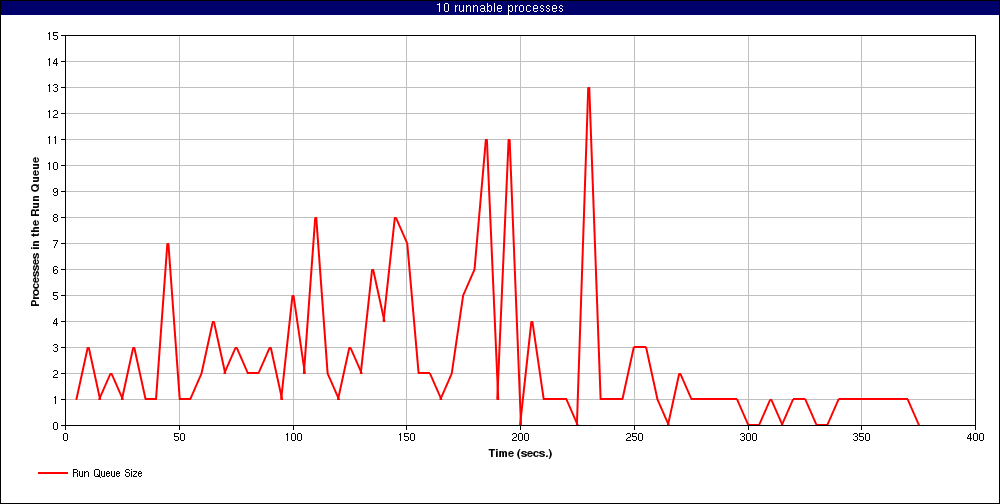Screen dimensions: 1000x504
Task: Click the 'Processes in the Run Queue' axis title
Action: [x=36, y=231]
